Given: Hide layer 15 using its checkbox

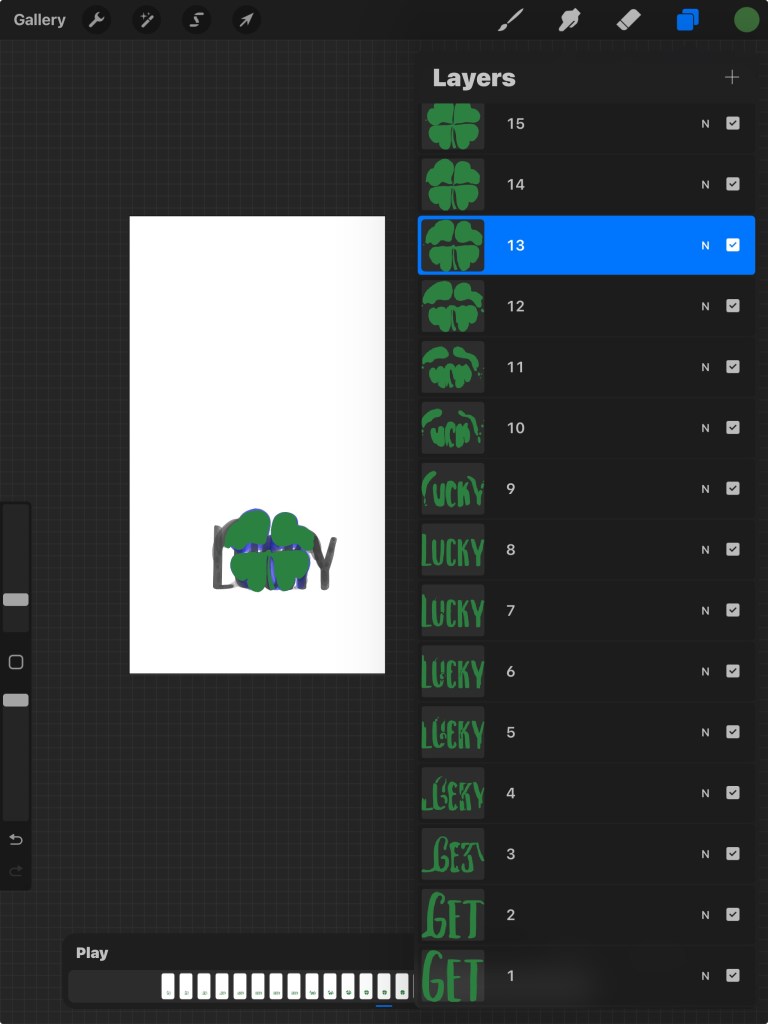Looking at the screenshot, I should [x=733, y=124].
